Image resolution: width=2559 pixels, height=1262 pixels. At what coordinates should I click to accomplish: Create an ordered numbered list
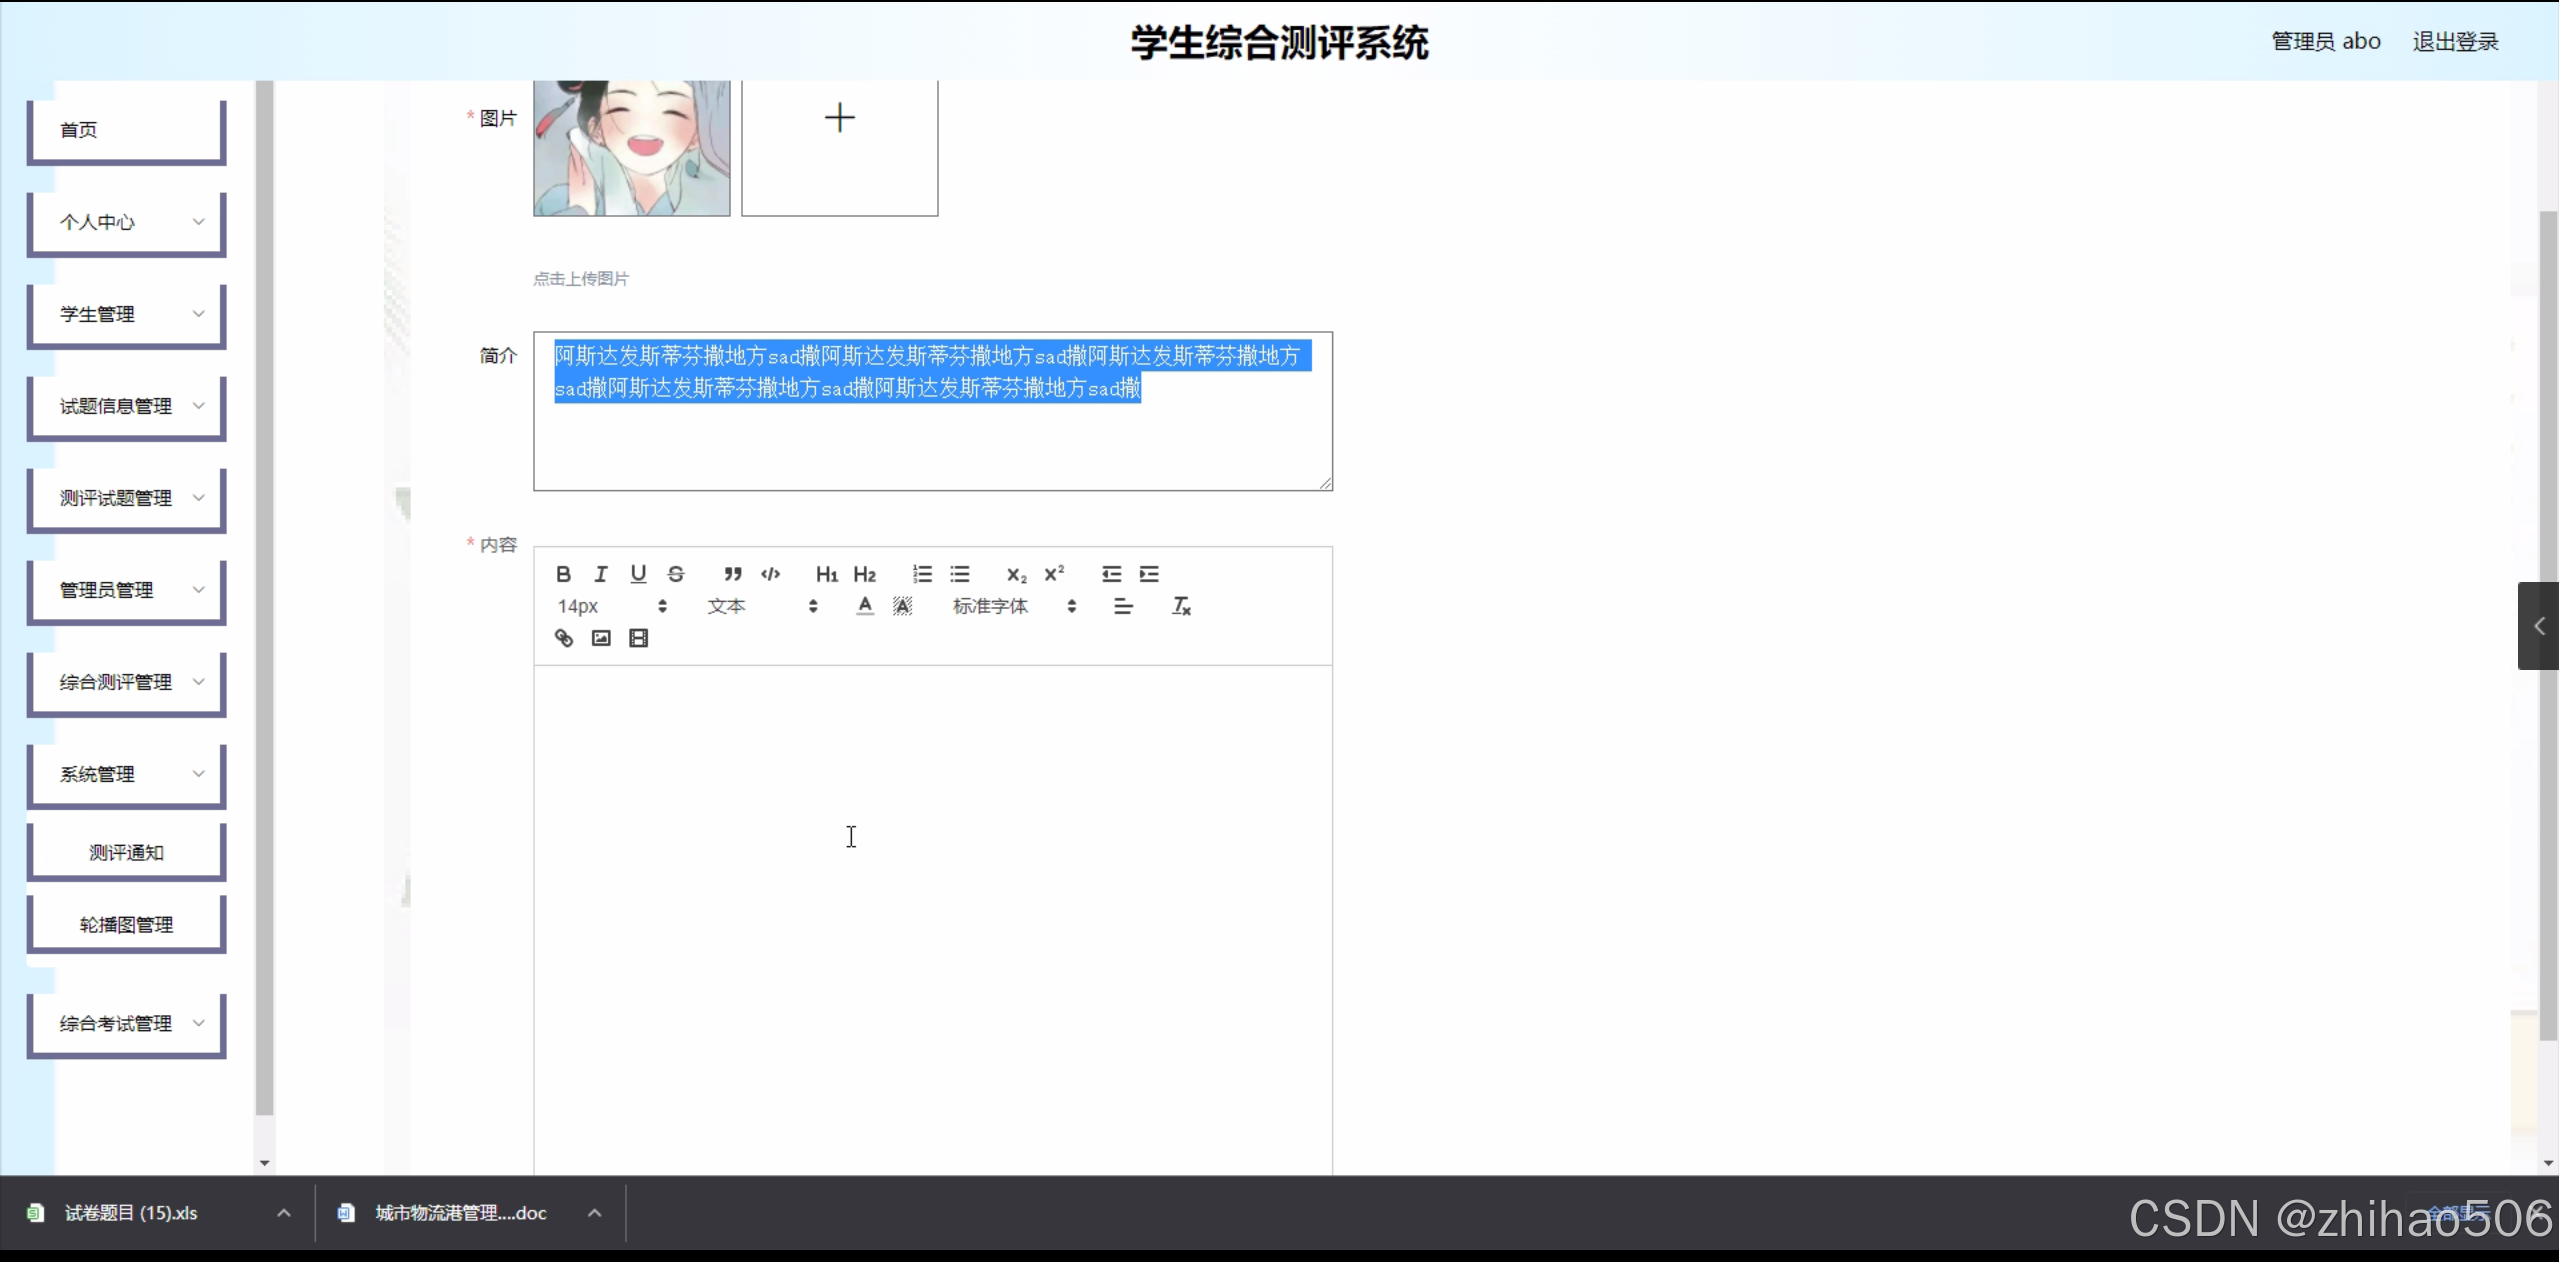coord(922,574)
